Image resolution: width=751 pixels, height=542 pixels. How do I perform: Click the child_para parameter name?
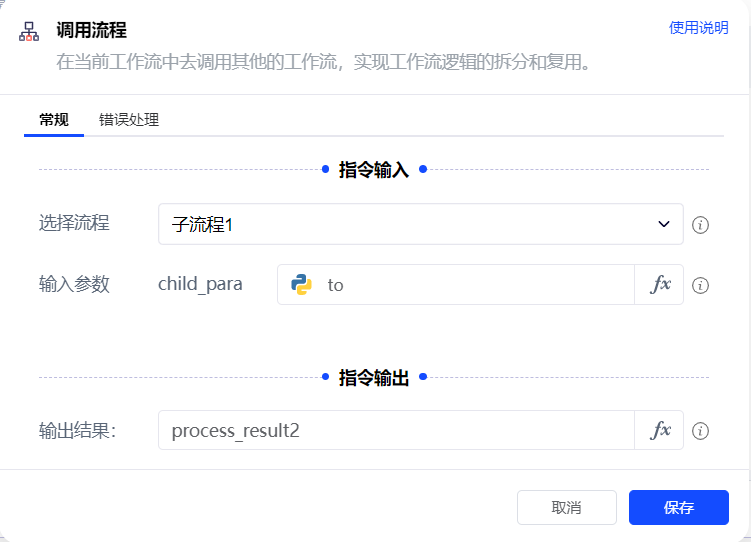pyautogui.click(x=200, y=284)
